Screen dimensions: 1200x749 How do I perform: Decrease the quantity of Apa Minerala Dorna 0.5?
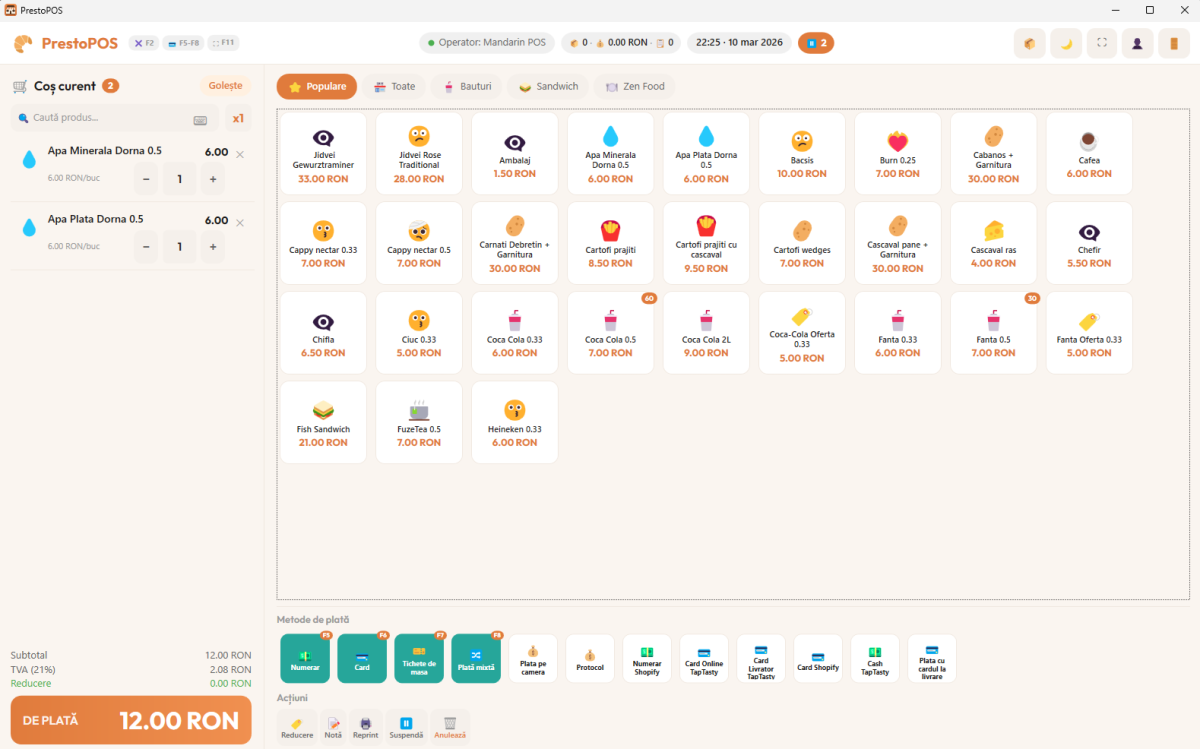point(146,179)
